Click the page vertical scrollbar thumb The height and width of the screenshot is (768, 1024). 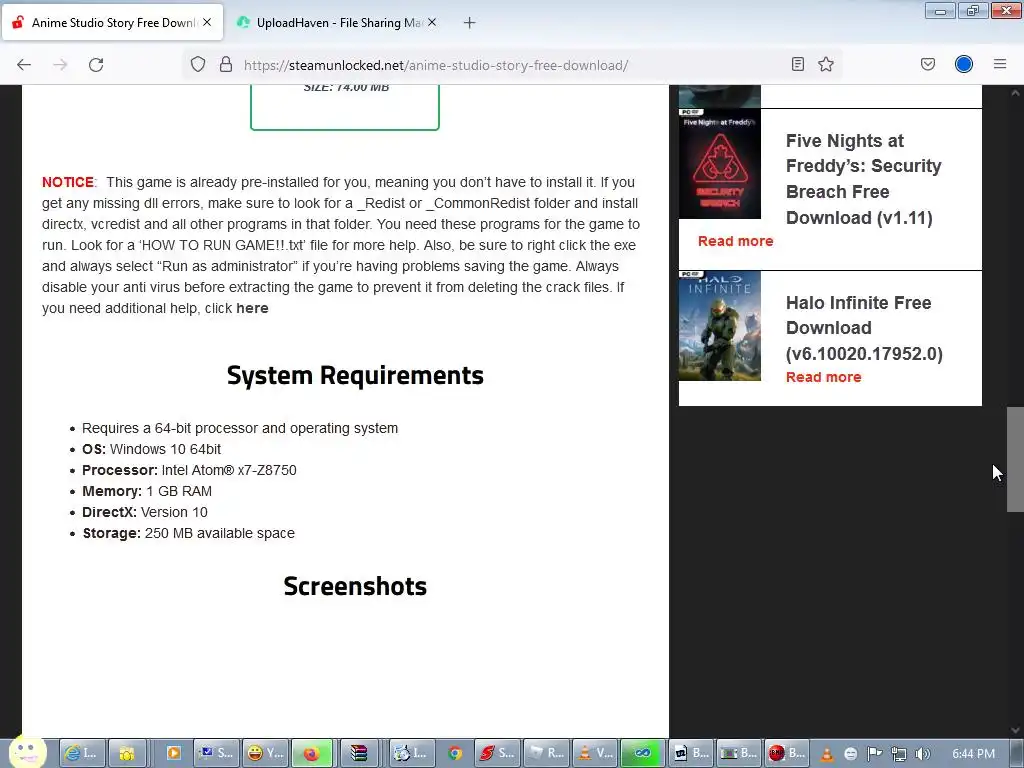coord(1015,459)
